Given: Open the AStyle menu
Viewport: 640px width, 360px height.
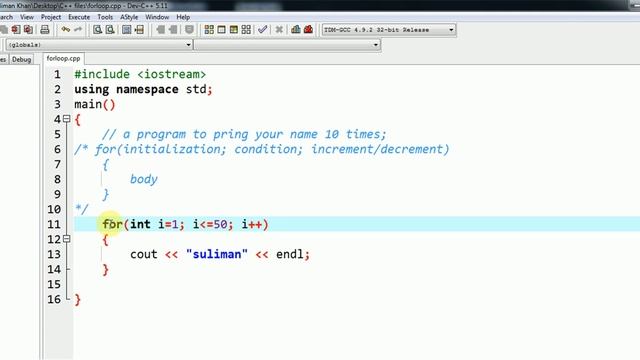Looking at the screenshot, I should tap(129, 17).
